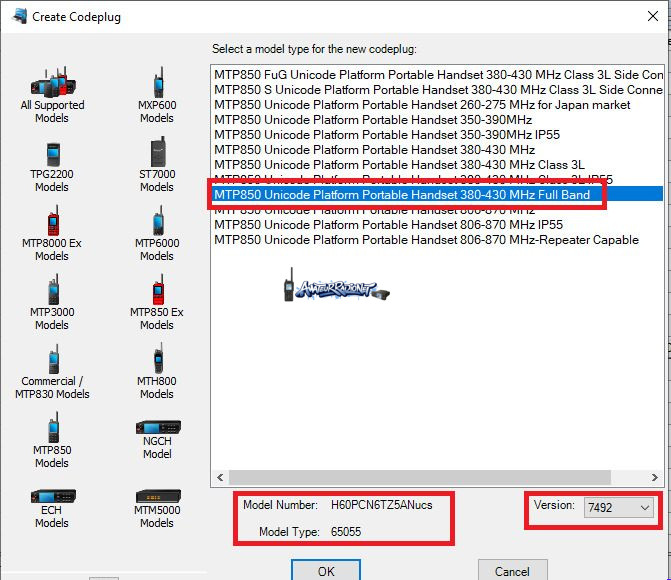Image resolution: width=671 pixels, height=580 pixels.
Task: Select MTP850 FuG Unicode 380-430 MHz Class 3L
Action: pyautogui.click(x=437, y=75)
